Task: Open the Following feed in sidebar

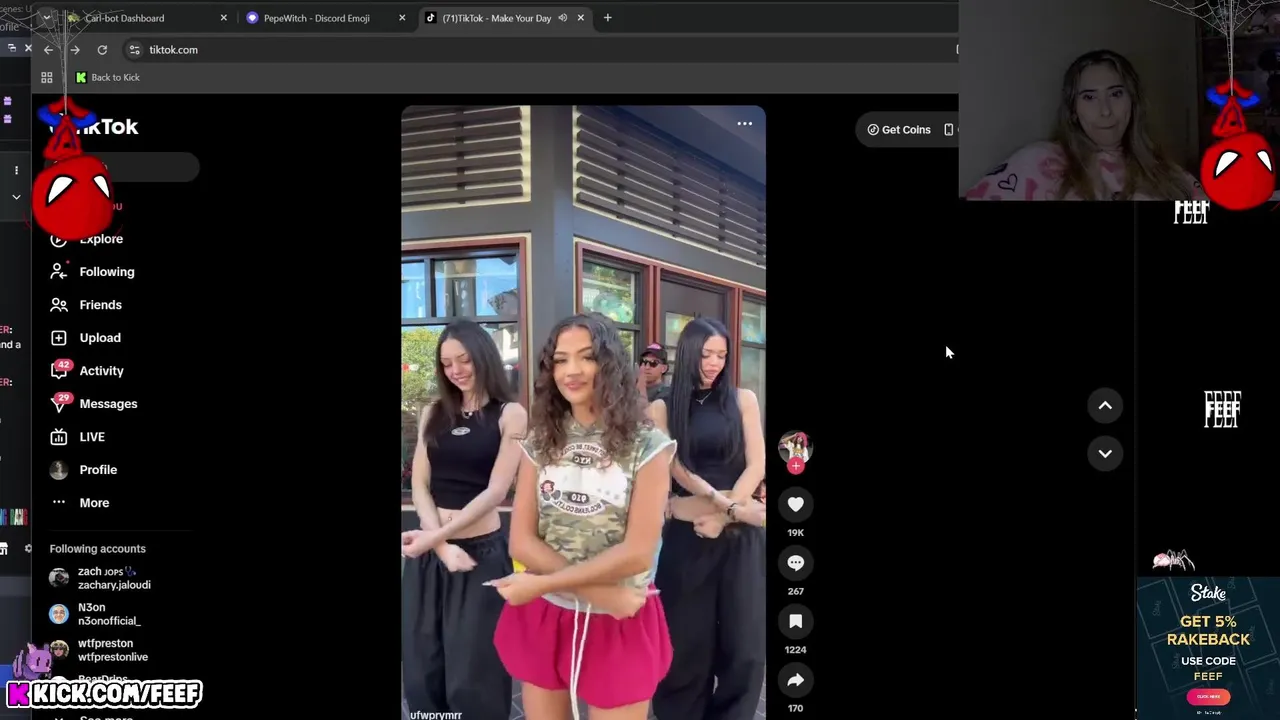Action: (x=106, y=272)
